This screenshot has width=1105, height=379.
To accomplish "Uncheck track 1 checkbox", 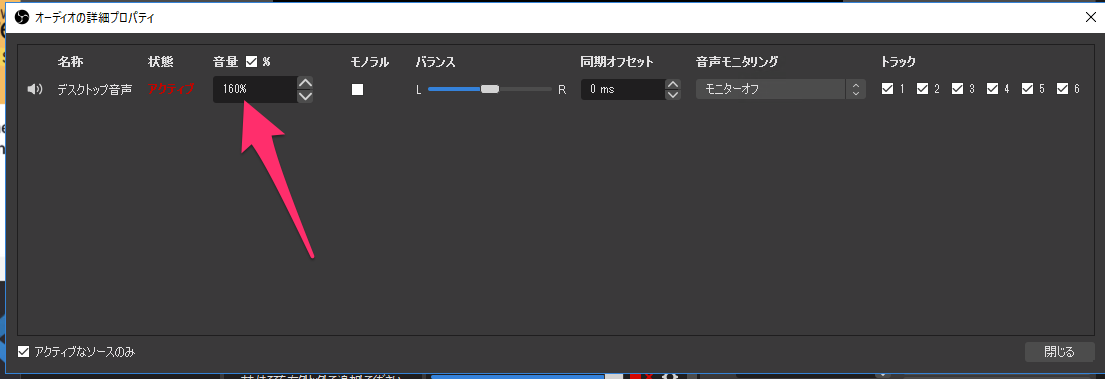I will (x=887, y=89).
